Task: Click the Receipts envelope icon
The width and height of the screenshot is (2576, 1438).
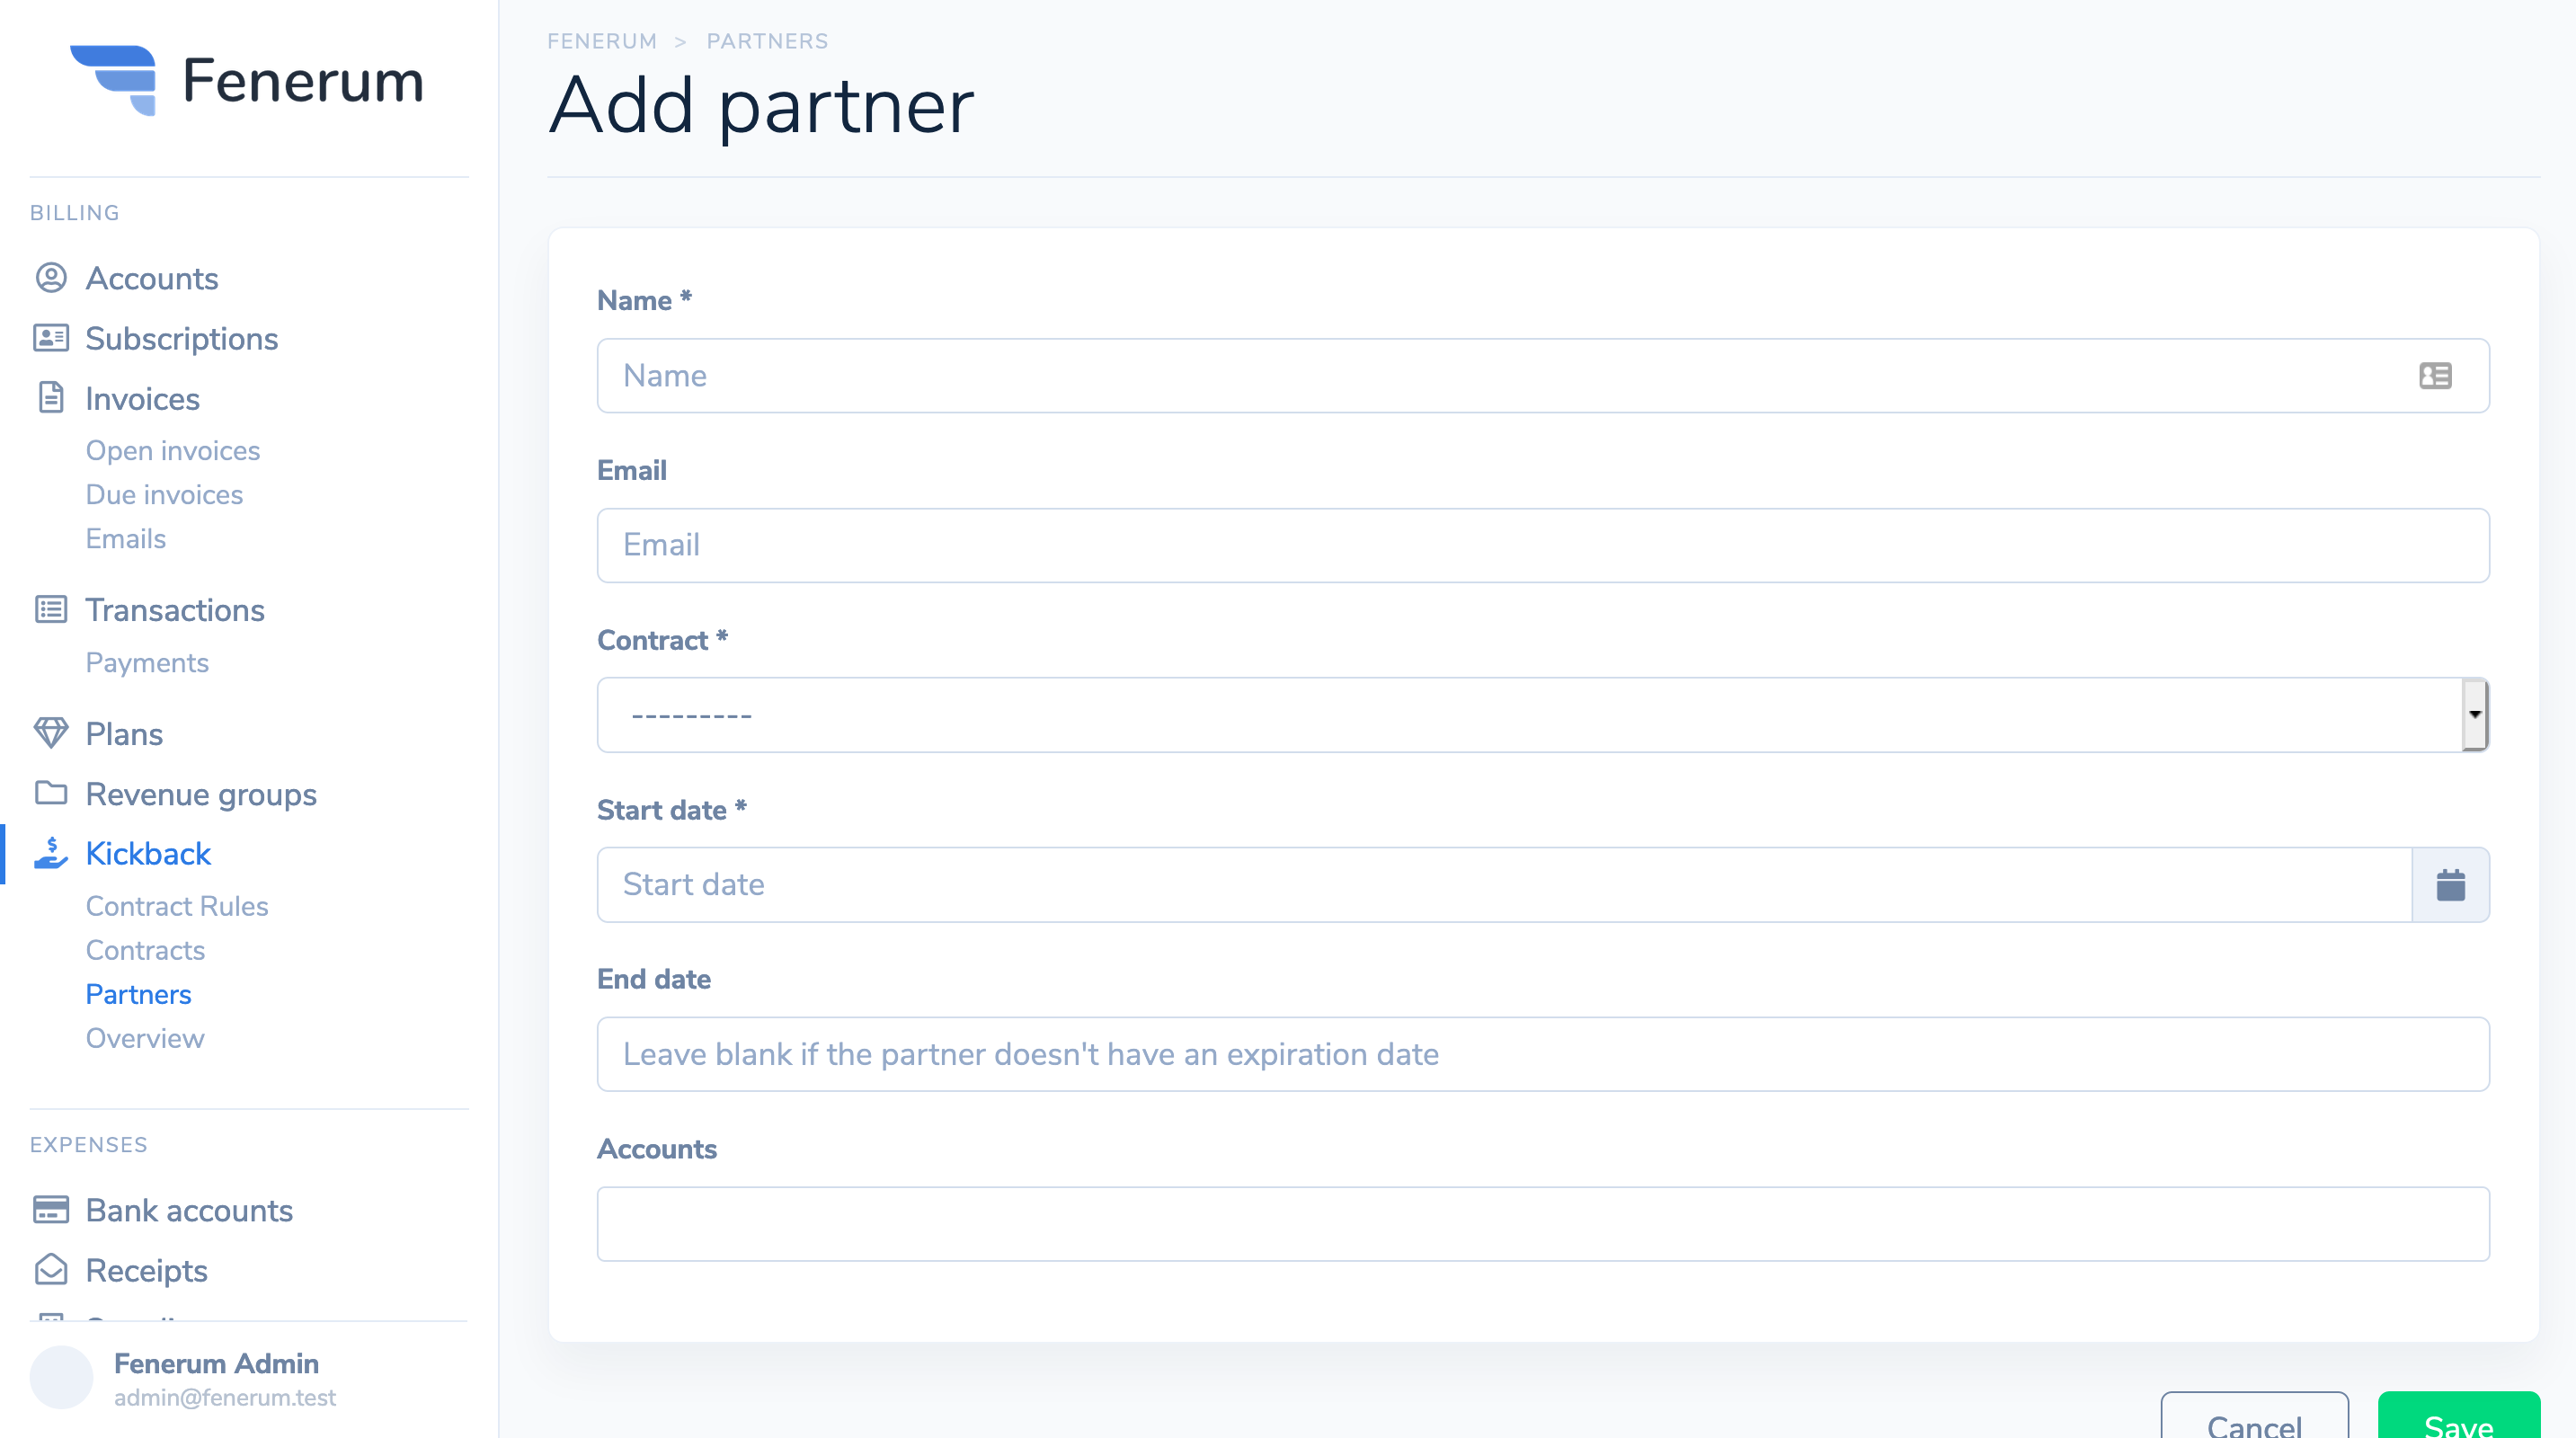Action: [51, 1270]
